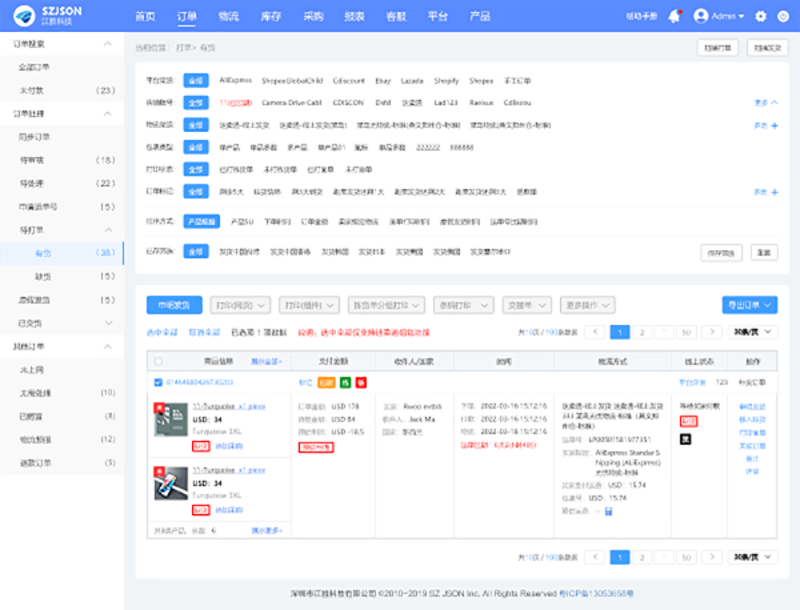
Task: Click the 展示更多 link below the product list
Action: click(267, 530)
